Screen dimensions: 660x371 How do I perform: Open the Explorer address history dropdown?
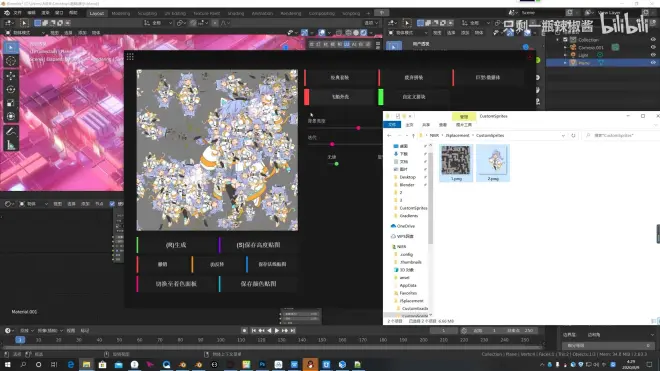coord(563,136)
